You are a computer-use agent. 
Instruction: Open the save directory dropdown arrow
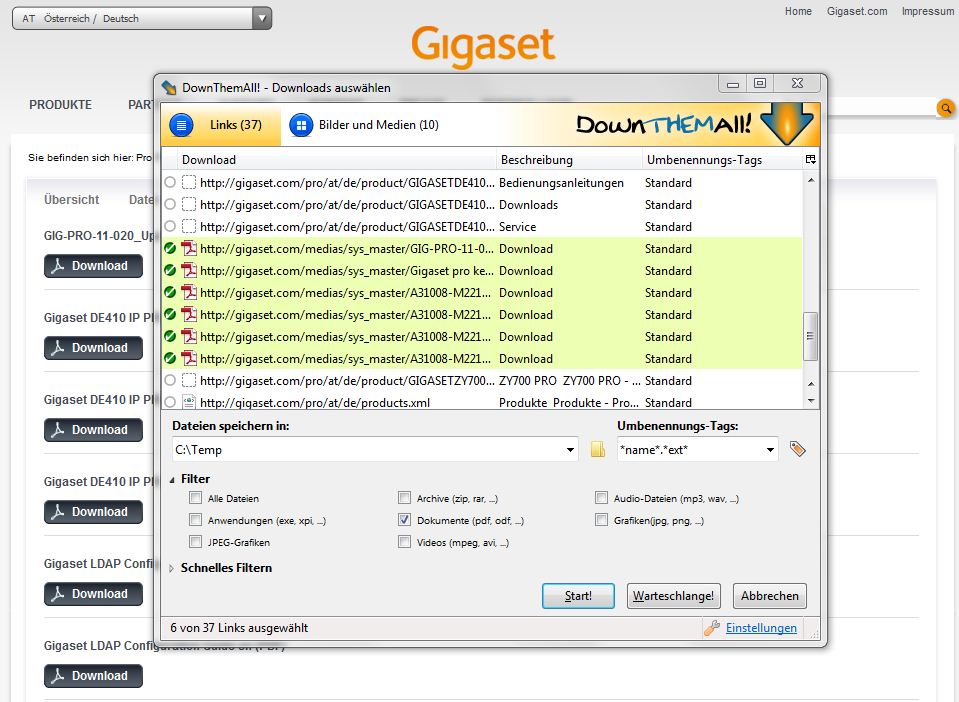(570, 449)
